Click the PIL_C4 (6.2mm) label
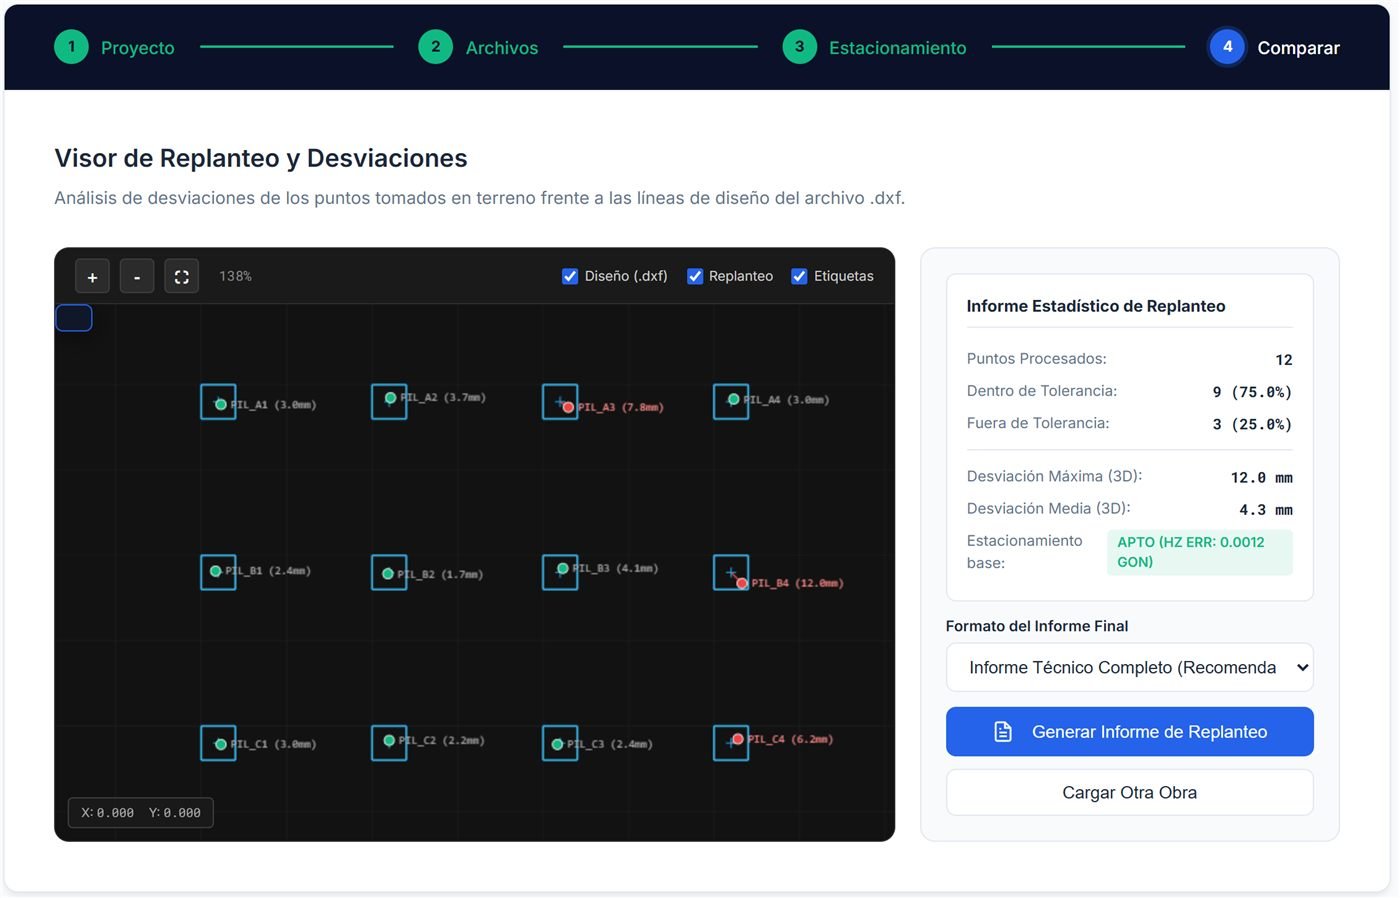Image resolution: width=1400 pixels, height=898 pixels. 790,739
